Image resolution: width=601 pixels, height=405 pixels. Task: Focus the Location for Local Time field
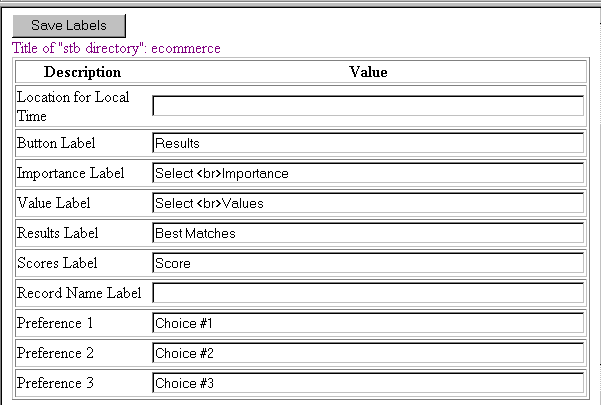pos(367,106)
